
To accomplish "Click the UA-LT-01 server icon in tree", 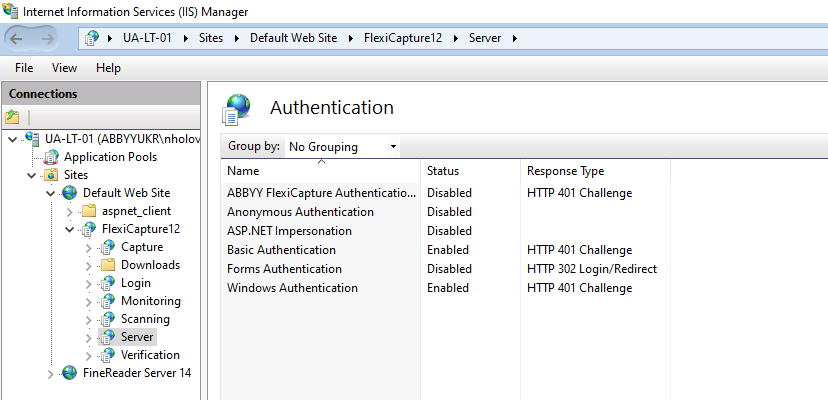I will click(x=32, y=139).
